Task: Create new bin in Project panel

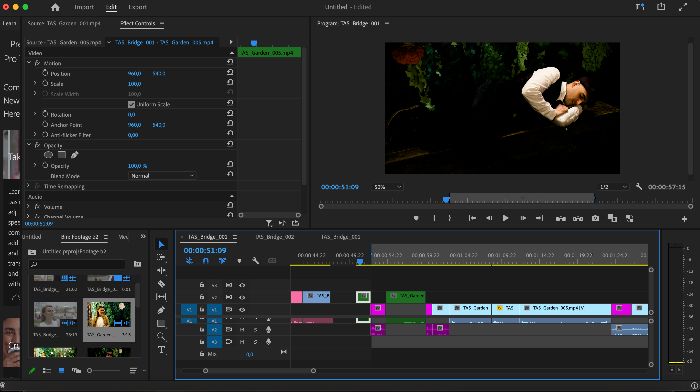Action: (x=138, y=264)
